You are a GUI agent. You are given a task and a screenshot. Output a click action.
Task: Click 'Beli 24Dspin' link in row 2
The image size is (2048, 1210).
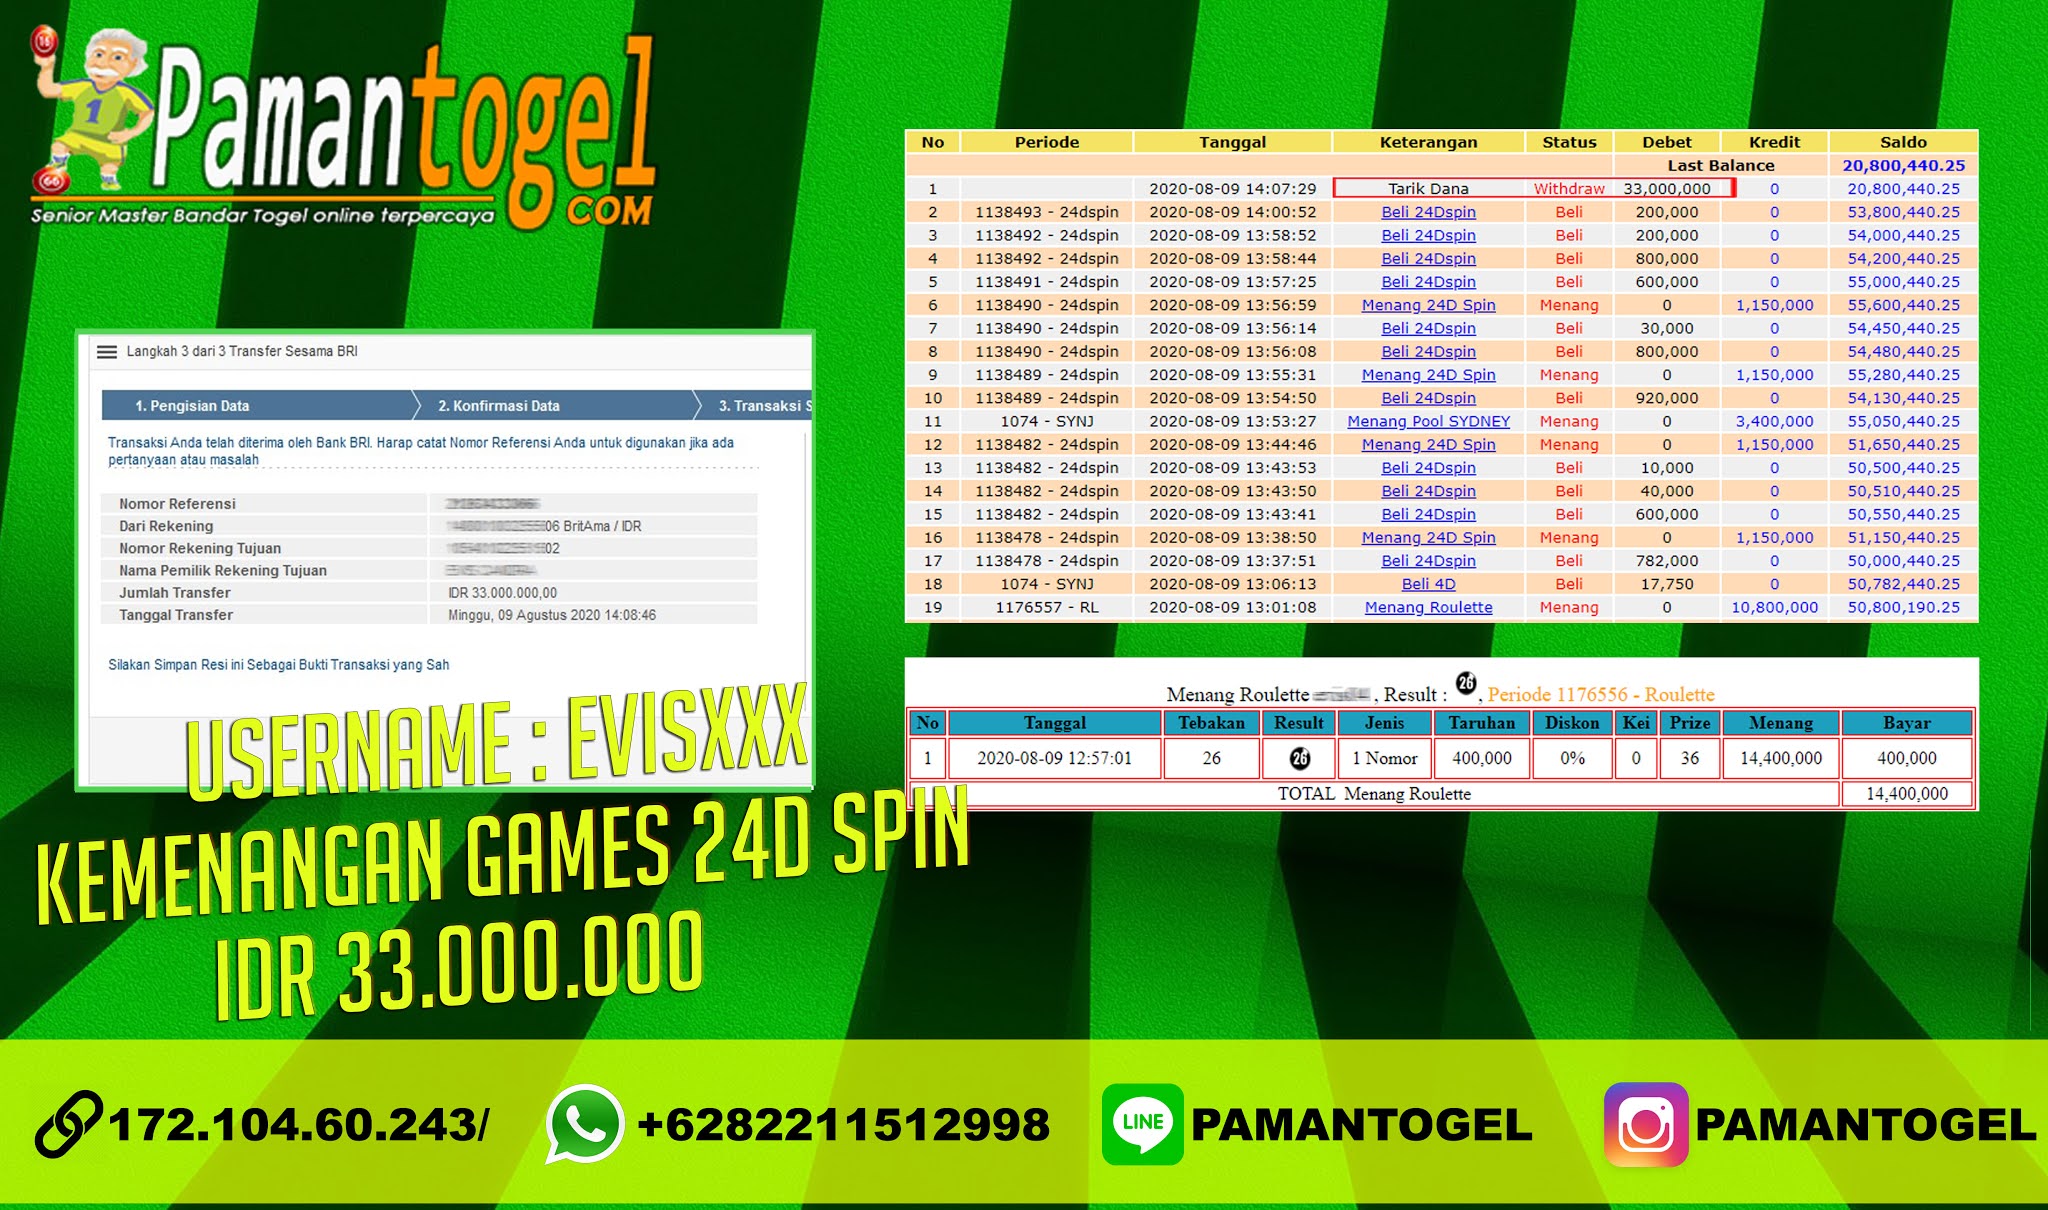point(1428,212)
